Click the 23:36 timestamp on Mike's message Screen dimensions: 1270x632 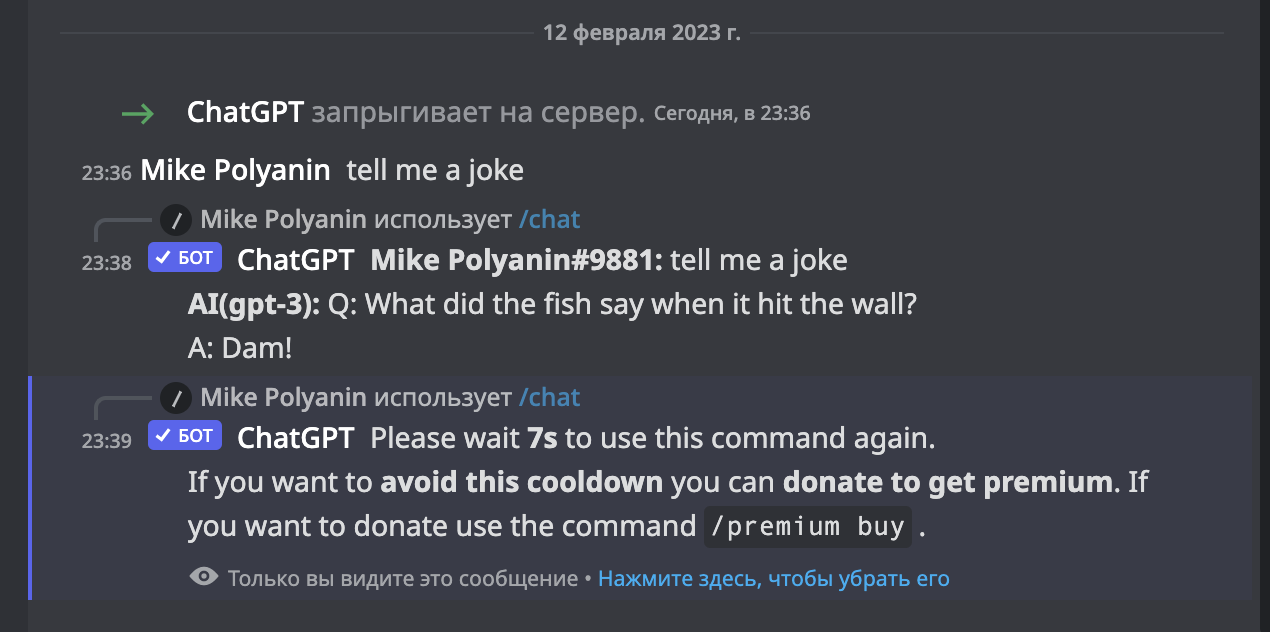point(106,172)
